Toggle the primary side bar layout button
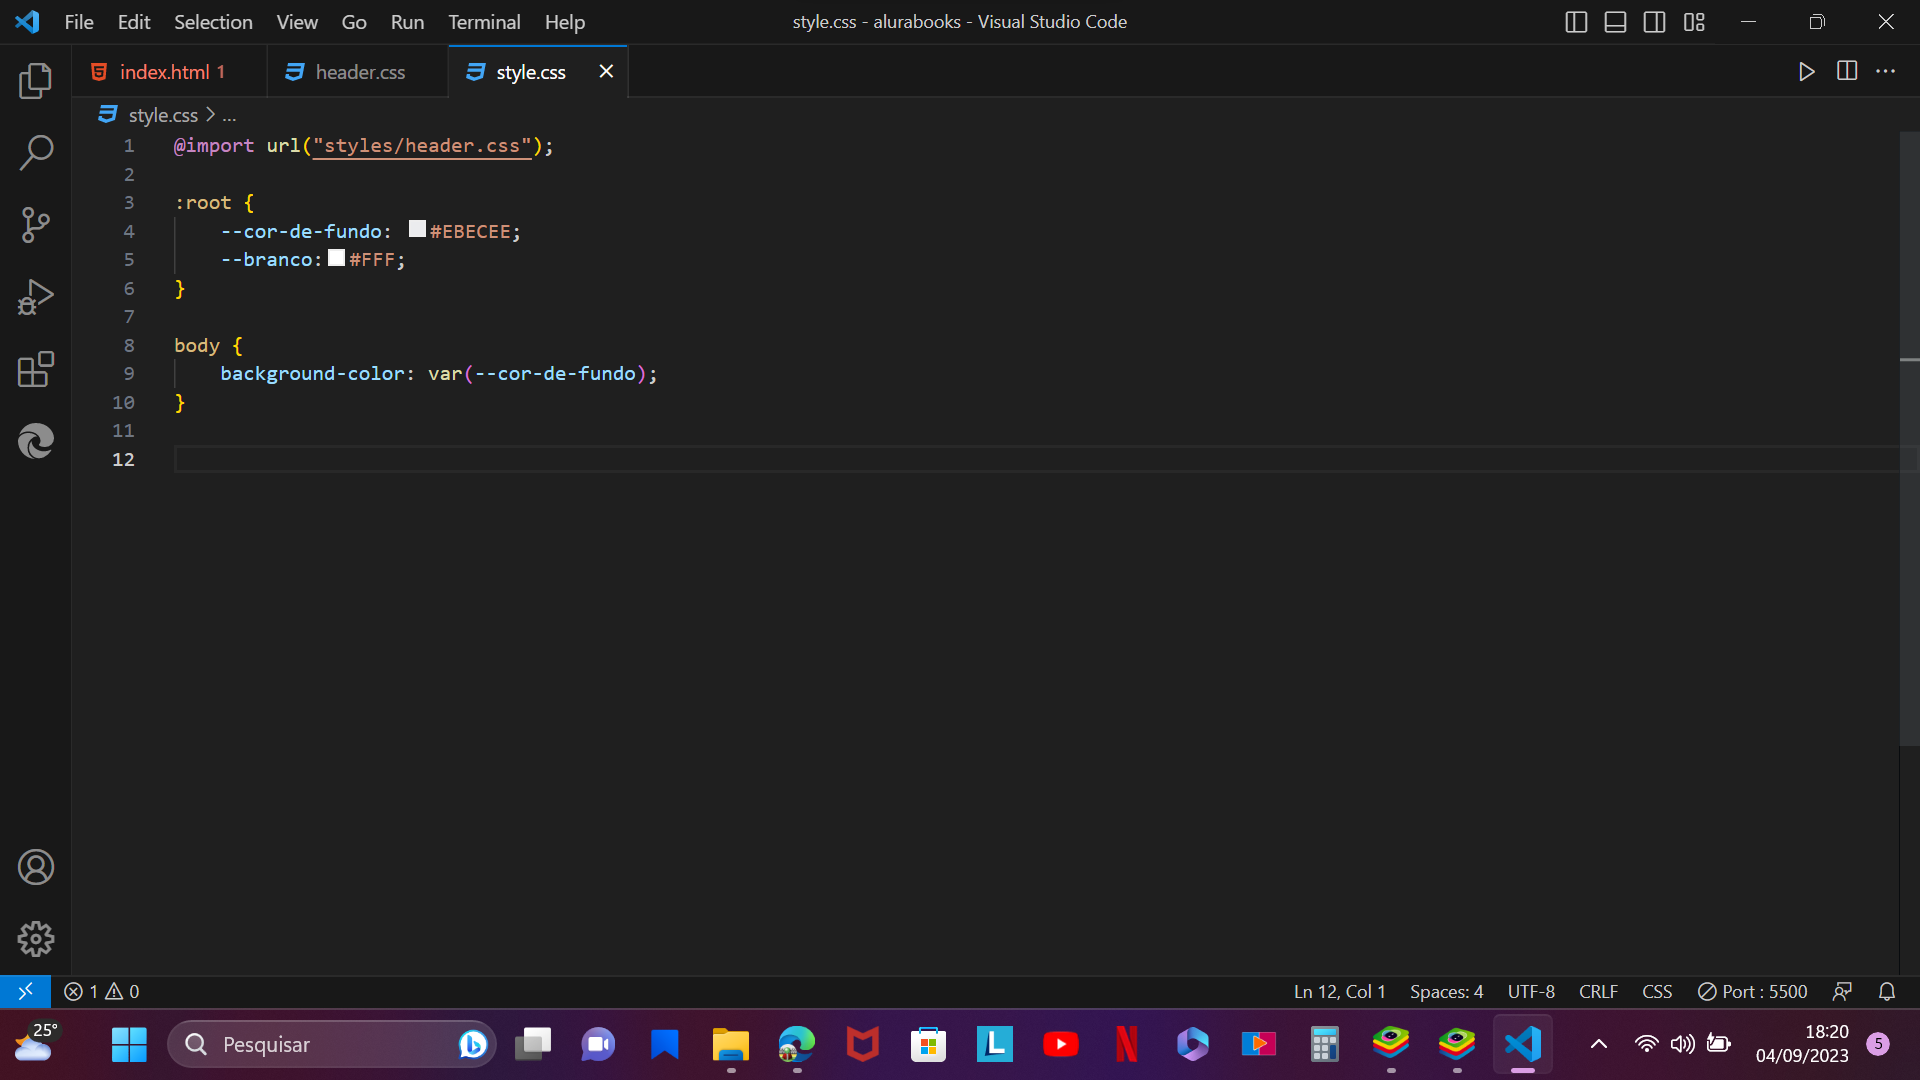The image size is (1920, 1080). point(1576,22)
